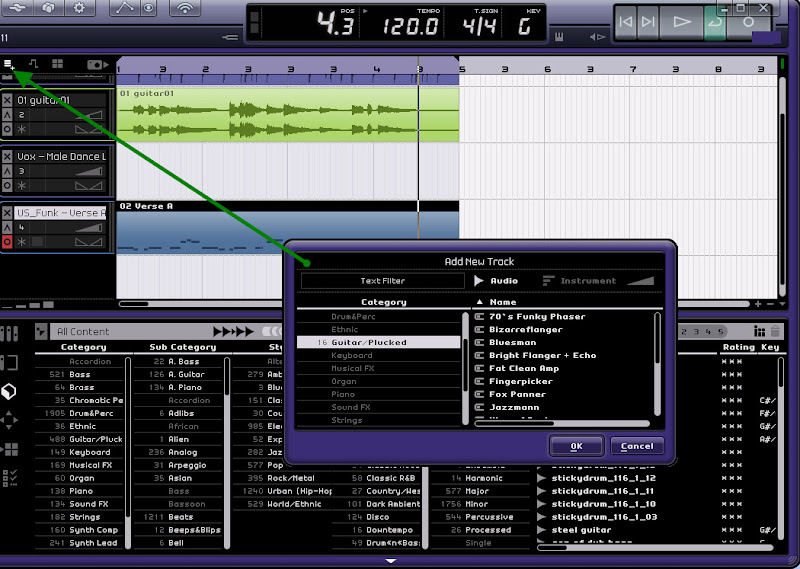Click the mixer faders icon in left sidebar

pos(9,334)
